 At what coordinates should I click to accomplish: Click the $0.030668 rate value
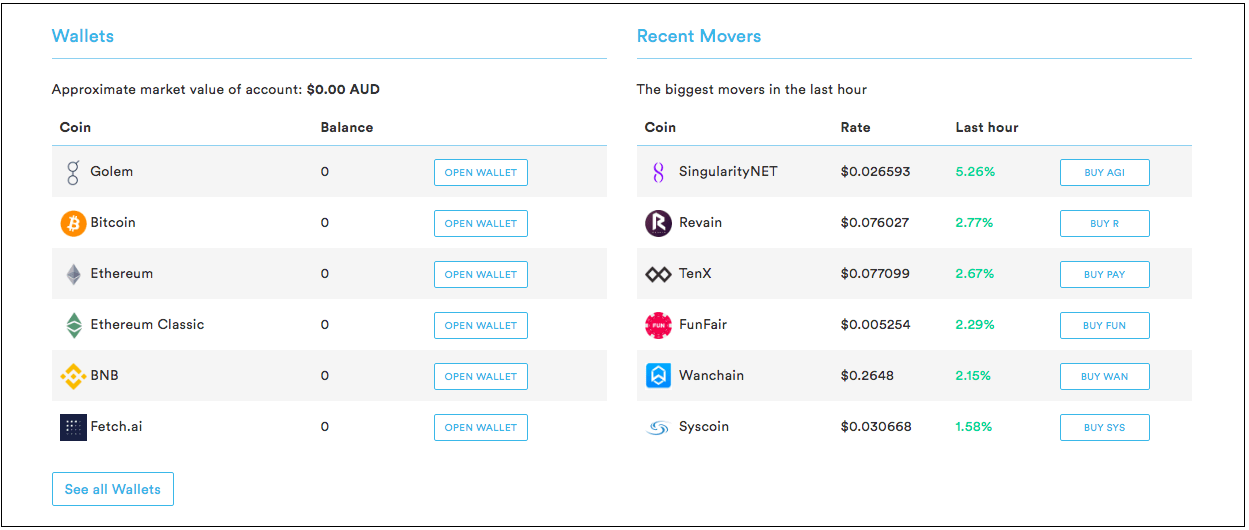(876, 426)
